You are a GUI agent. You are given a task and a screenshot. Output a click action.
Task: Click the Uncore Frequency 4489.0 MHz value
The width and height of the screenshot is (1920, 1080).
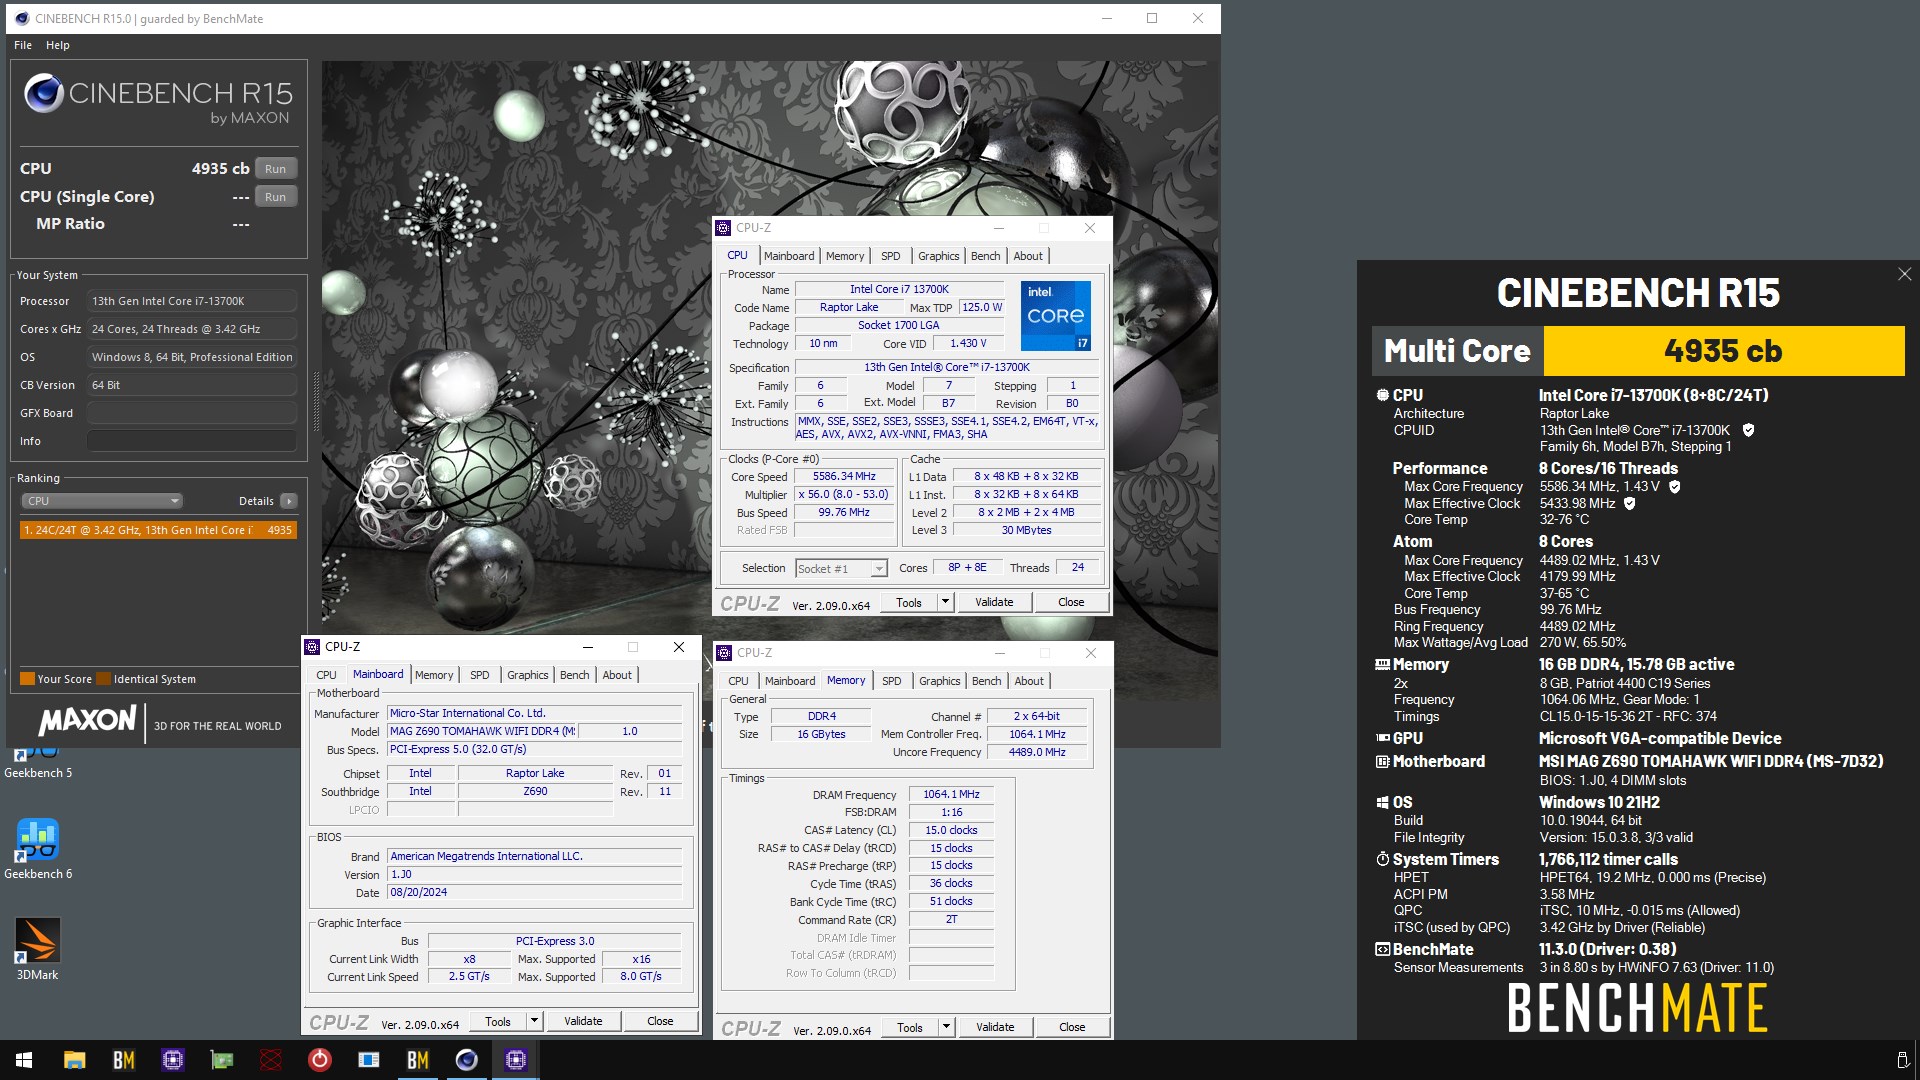click(1037, 752)
